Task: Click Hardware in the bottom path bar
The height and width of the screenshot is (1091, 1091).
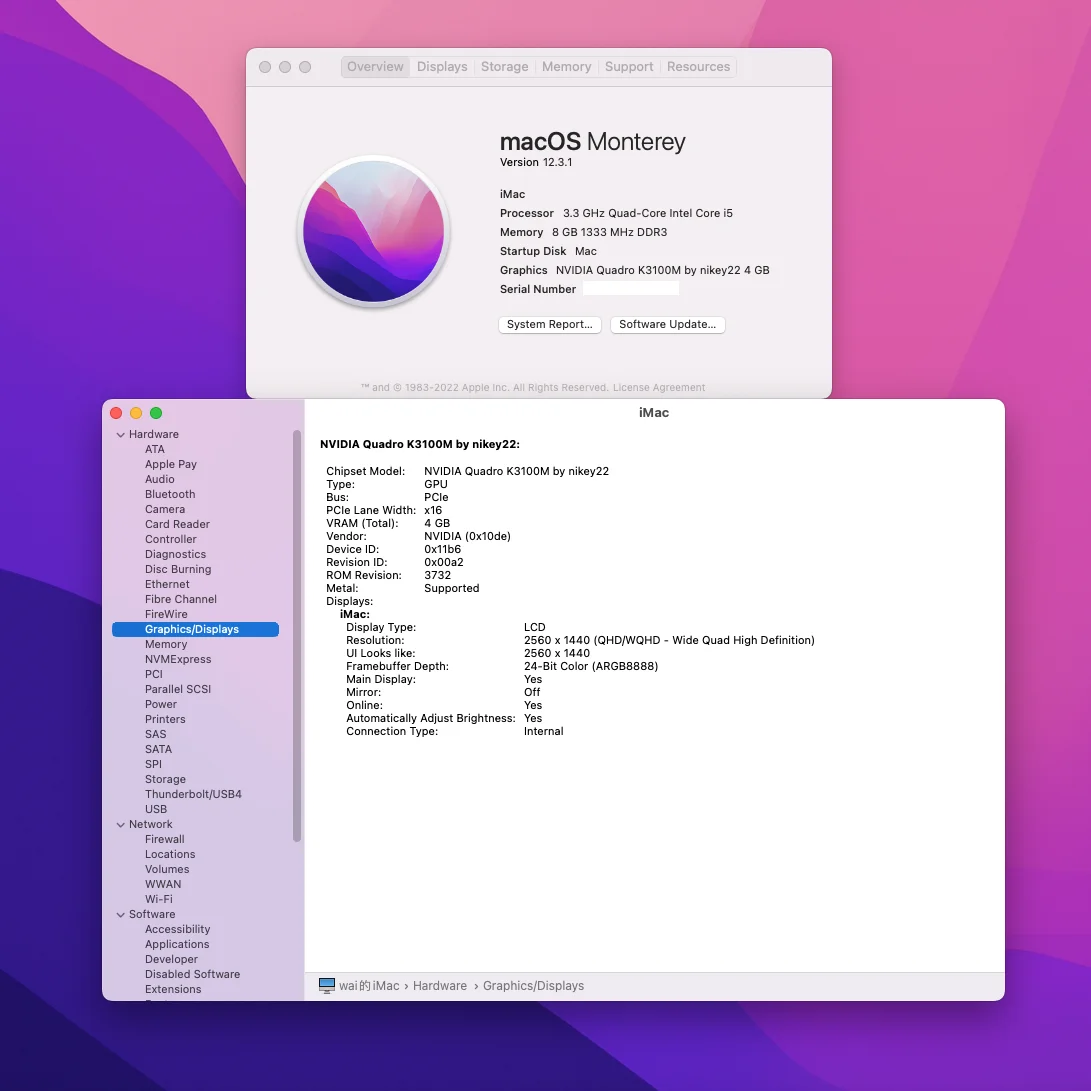Action: click(440, 985)
